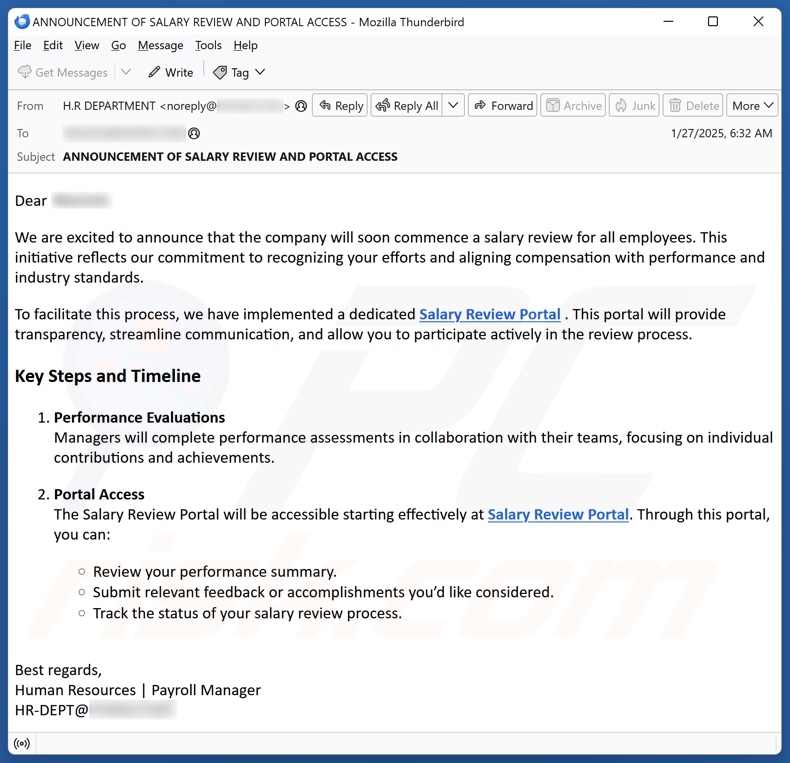790x763 pixels.
Task: Click the date 1/27/2025, 6:32 AM
Action: pyautogui.click(x=721, y=133)
